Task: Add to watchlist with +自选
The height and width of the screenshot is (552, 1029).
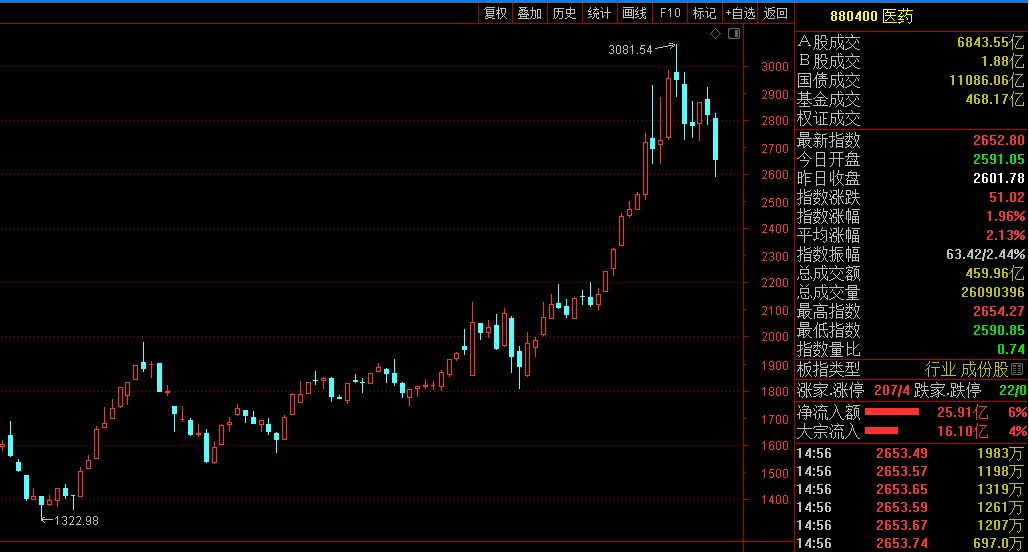Action: click(x=740, y=13)
